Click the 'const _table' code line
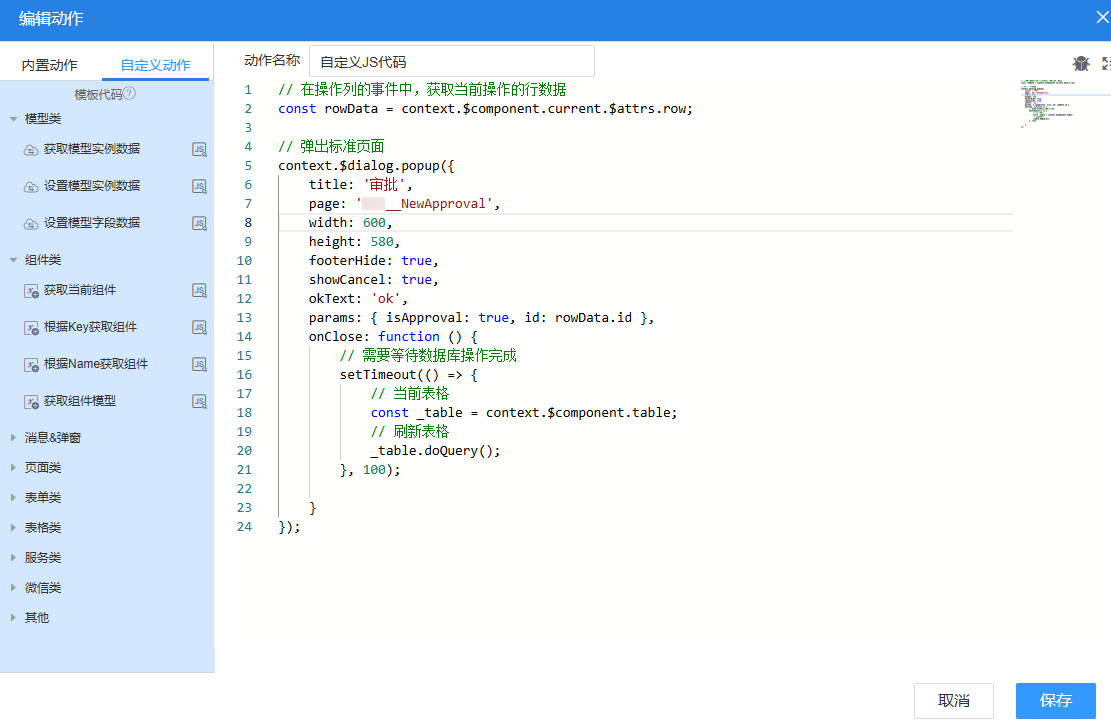This screenshot has width=1111, height=725. point(524,412)
